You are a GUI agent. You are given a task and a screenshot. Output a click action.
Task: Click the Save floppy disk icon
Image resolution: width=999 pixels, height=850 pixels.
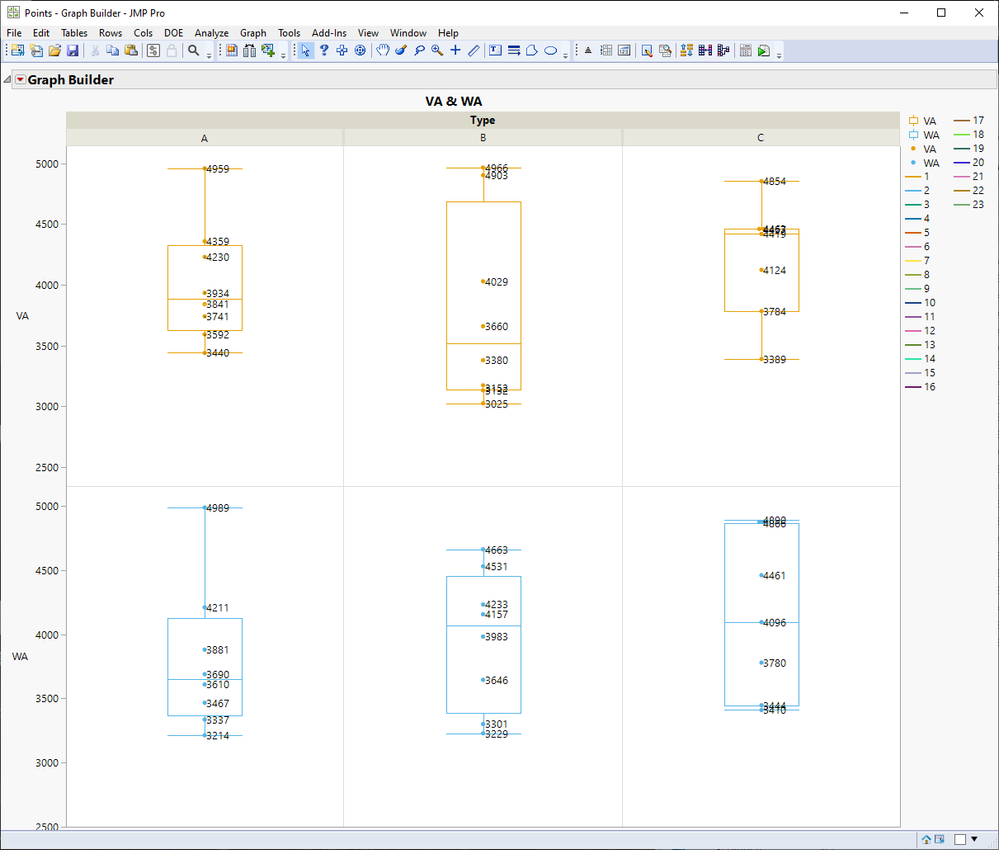[x=72, y=51]
